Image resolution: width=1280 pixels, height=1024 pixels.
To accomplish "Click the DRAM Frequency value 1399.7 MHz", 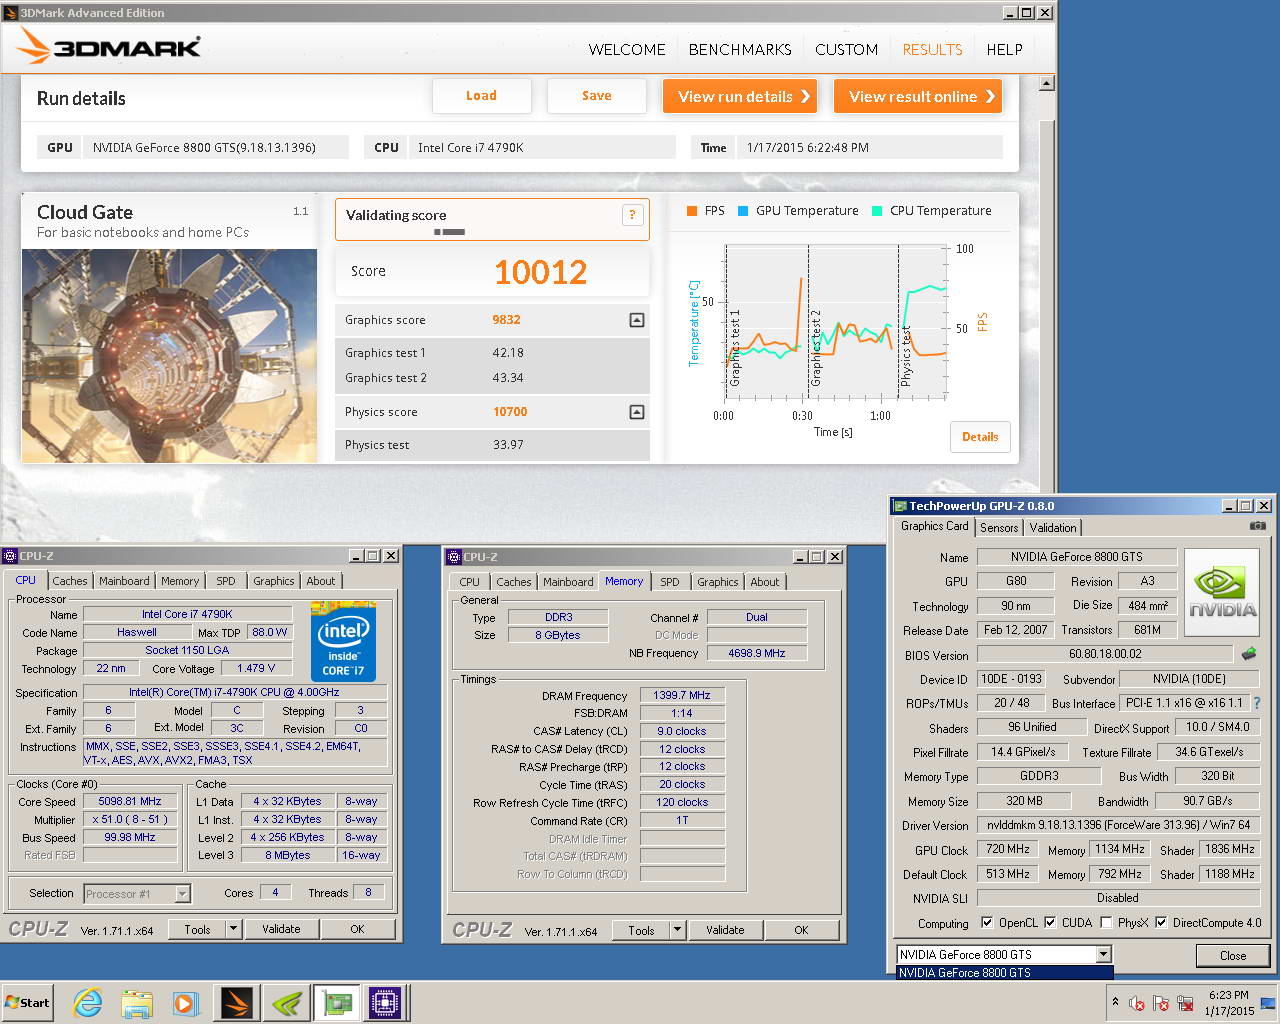I will click(682, 695).
